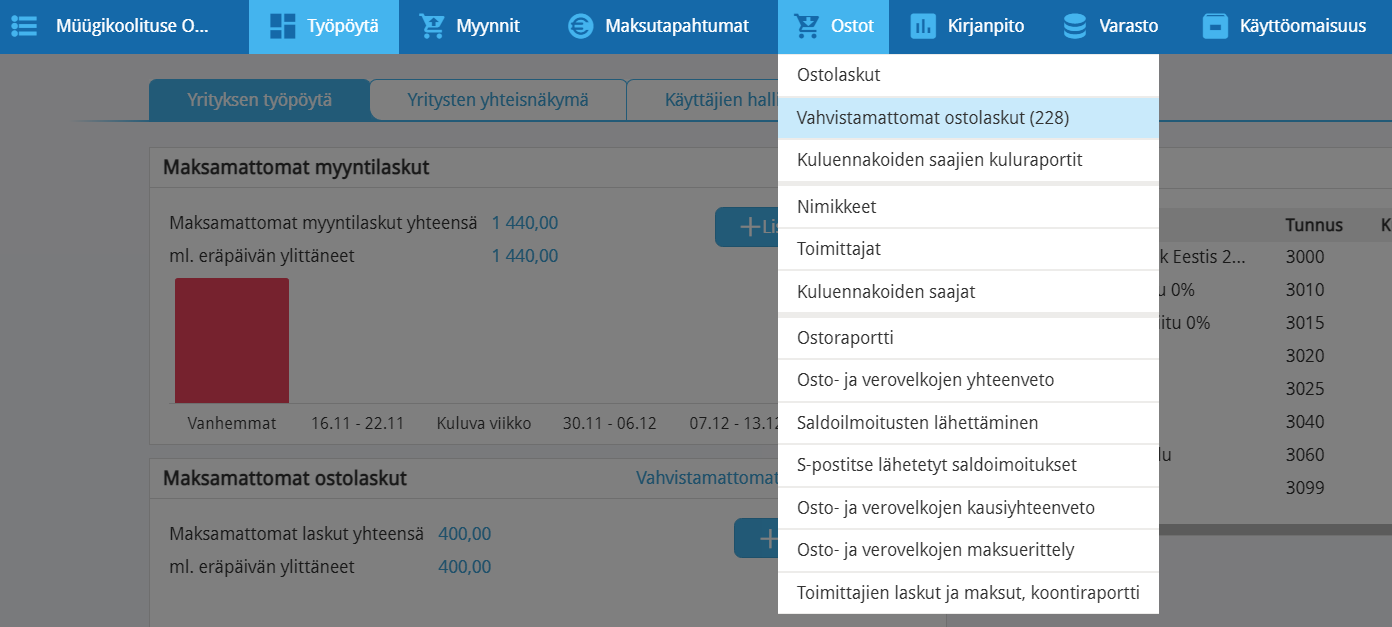Click the Myynnit cart icon

[432, 26]
